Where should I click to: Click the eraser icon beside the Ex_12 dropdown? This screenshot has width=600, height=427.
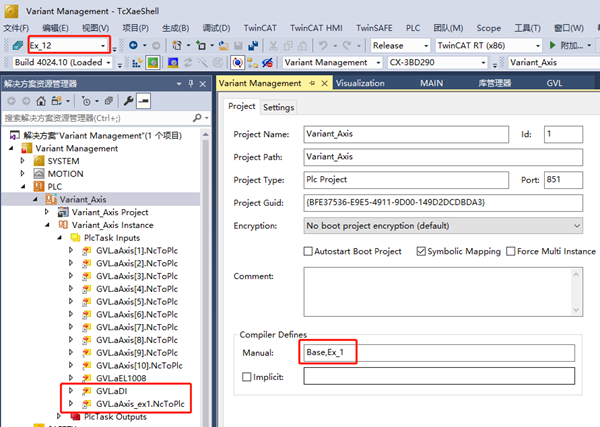click(18, 45)
